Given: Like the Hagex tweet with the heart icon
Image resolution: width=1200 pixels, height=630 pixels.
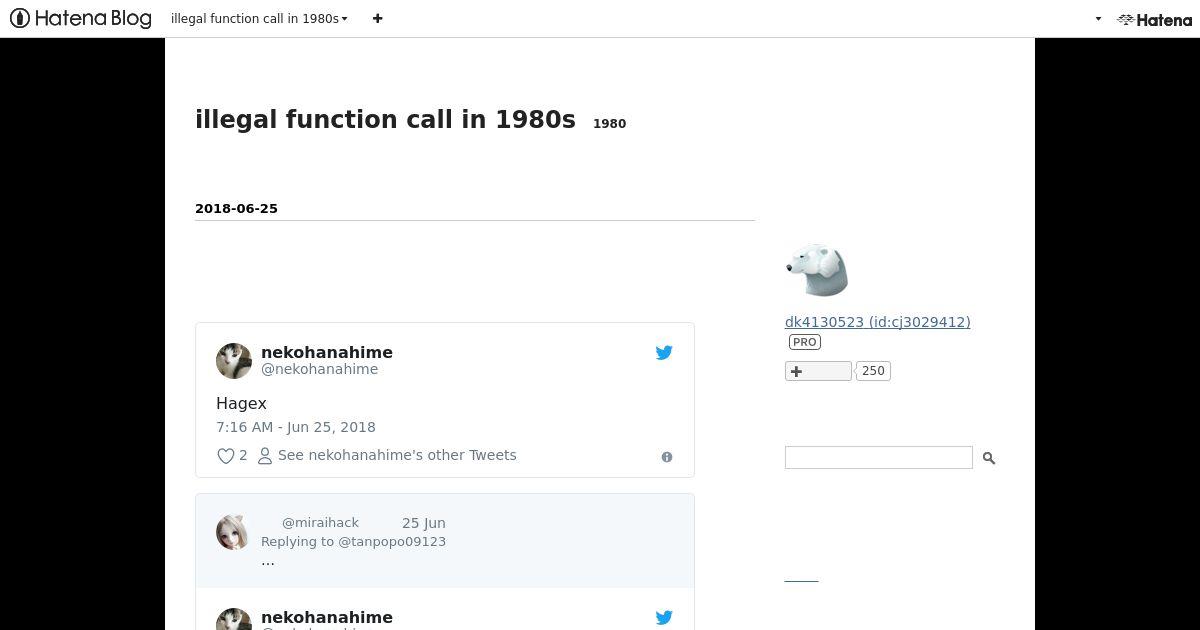Looking at the screenshot, I should pos(226,456).
